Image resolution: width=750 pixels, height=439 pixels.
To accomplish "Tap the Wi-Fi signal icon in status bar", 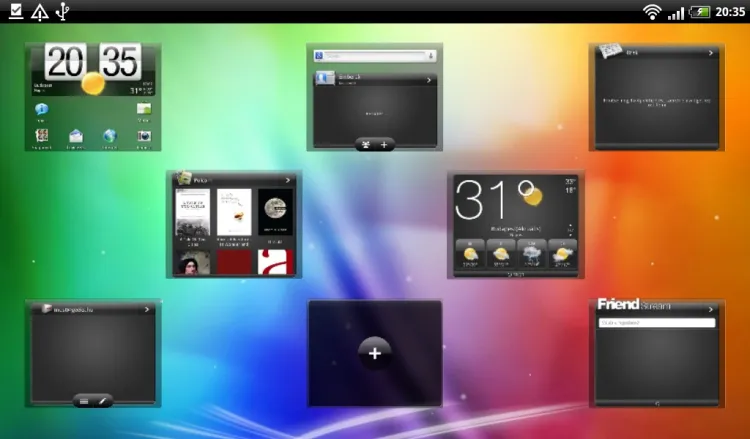I will pyautogui.click(x=652, y=11).
